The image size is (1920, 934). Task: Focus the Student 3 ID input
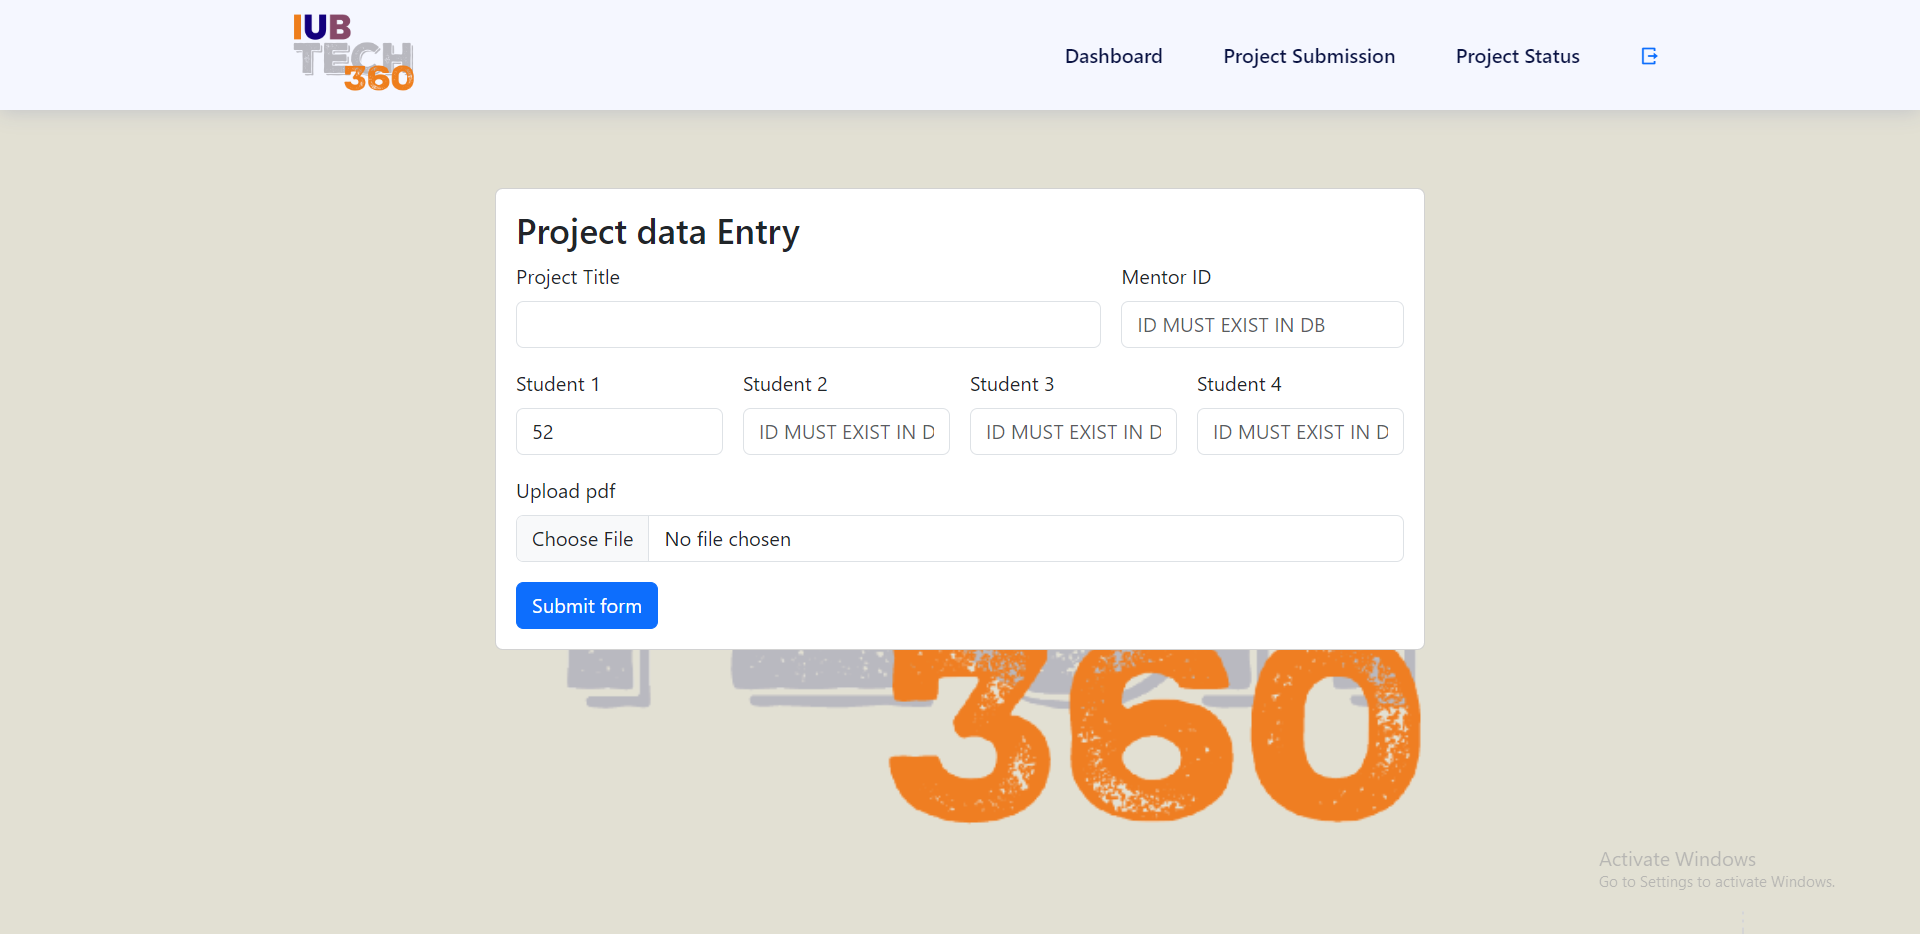[x=1072, y=432]
